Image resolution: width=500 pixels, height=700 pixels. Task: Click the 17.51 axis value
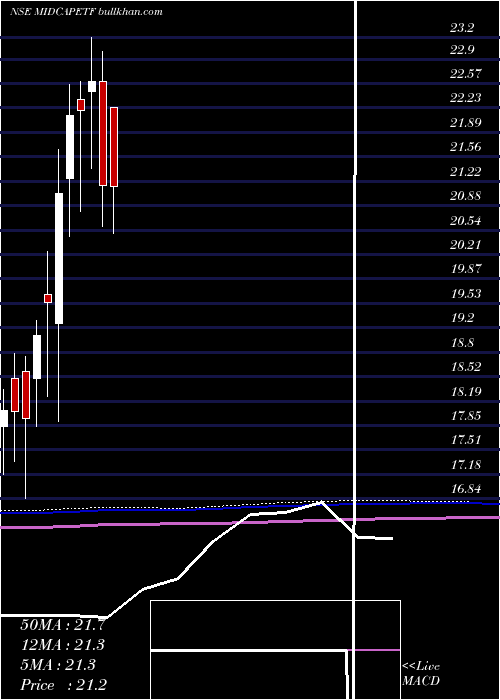point(466,440)
